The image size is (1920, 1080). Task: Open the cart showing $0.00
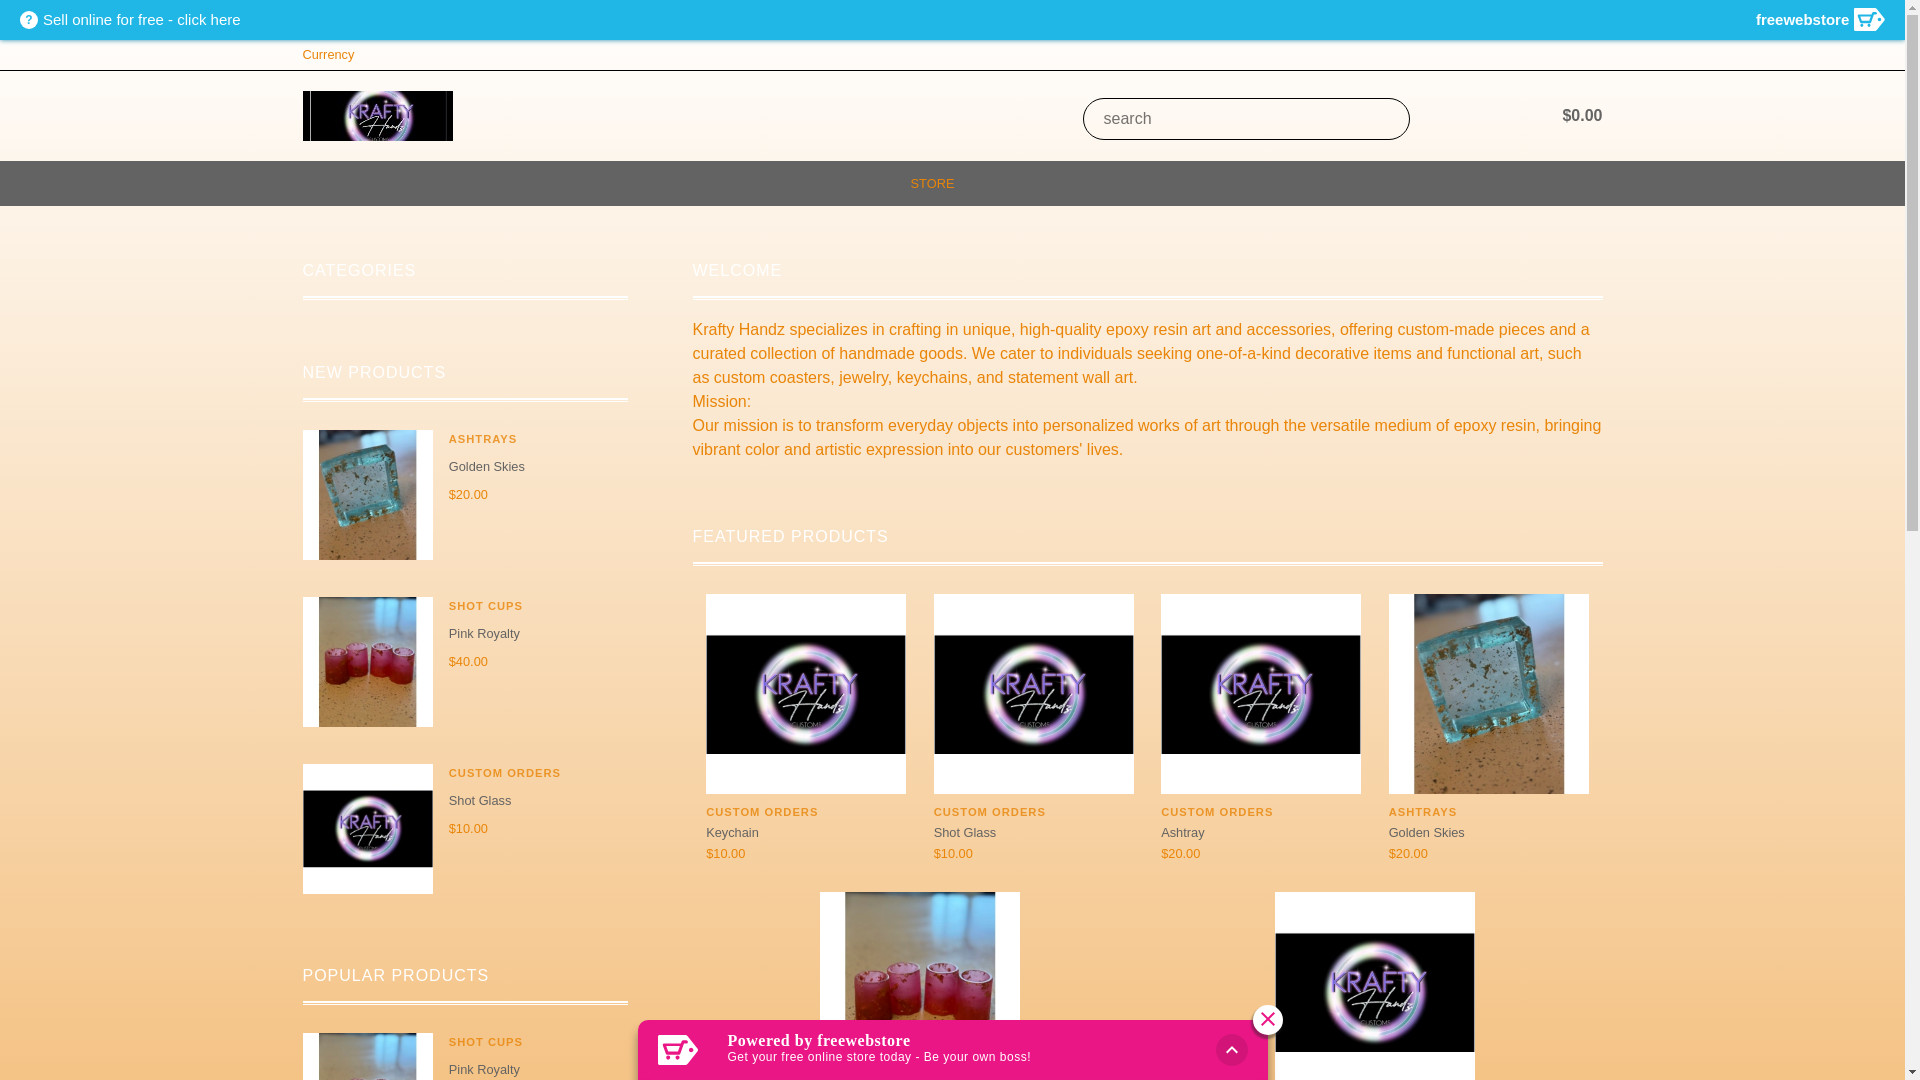coord(1581,116)
